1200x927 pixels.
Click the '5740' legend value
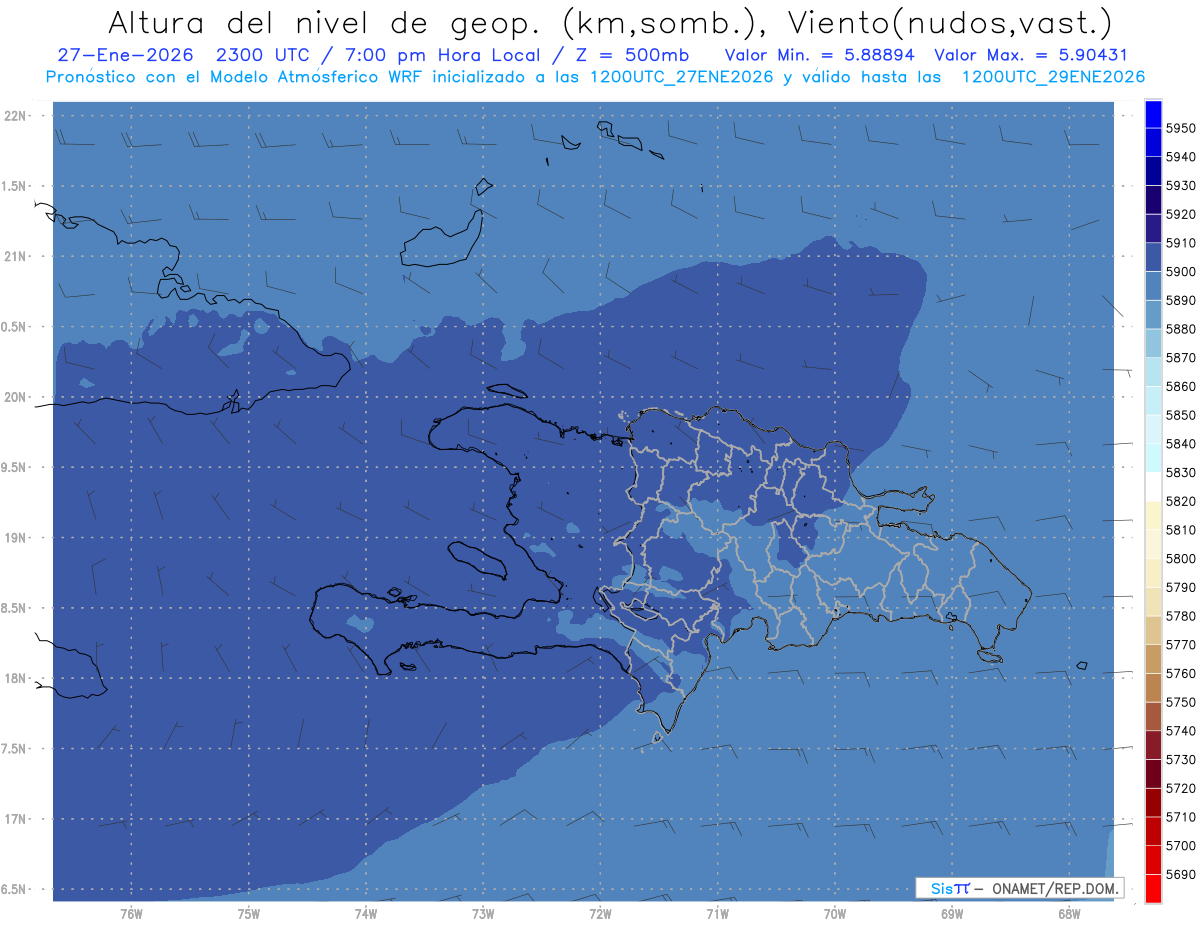click(1181, 731)
